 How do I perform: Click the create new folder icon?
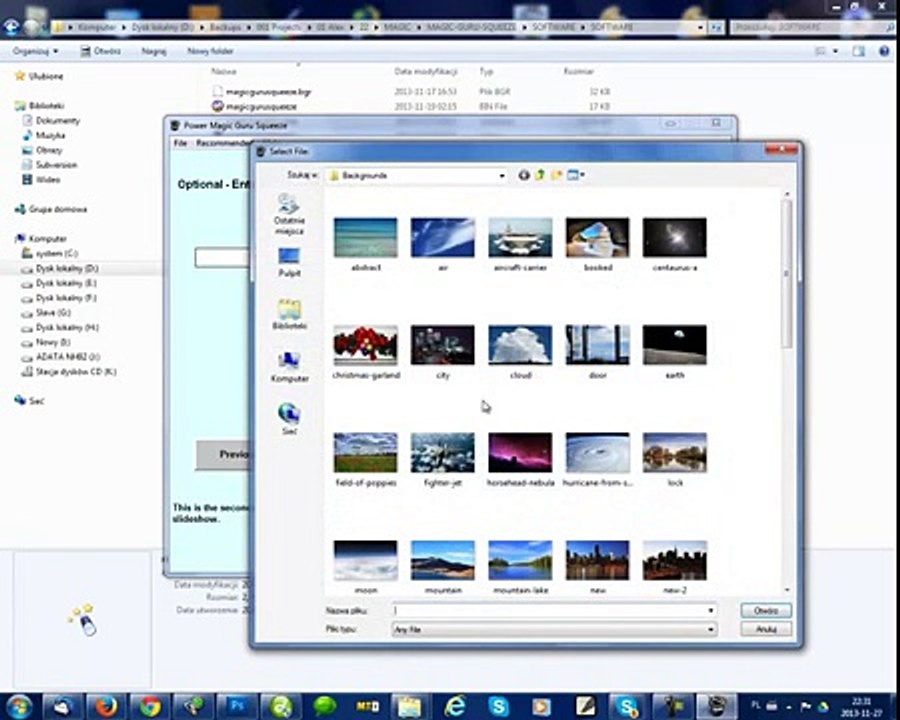pyautogui.click(x=557, y=175)
